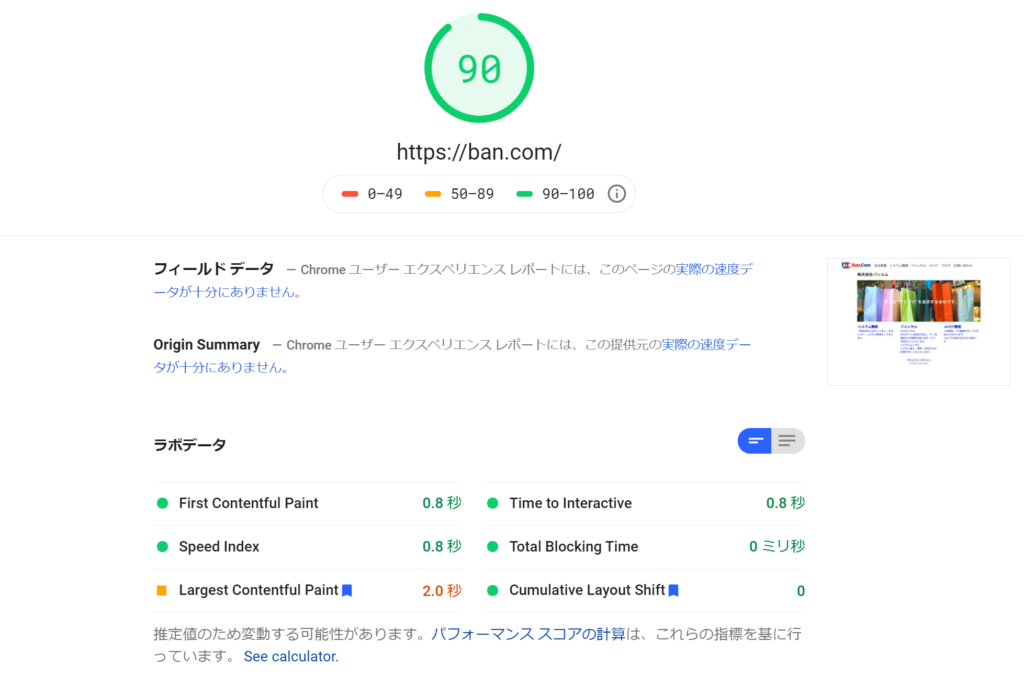The width and height of the screenshot is (1024, 675).
Task: Click the green dot beside Total Blocking Time
Action: click(492, 547)
